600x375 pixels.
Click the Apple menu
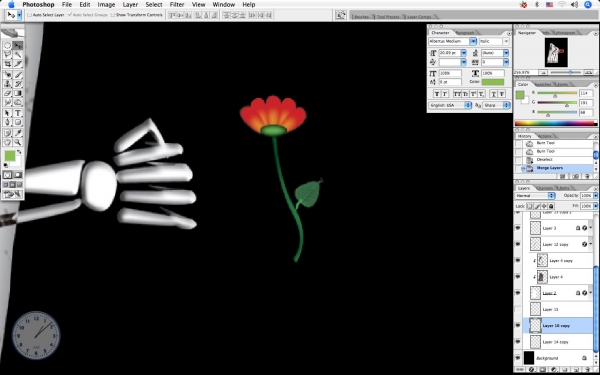click(x=10, y=5)
